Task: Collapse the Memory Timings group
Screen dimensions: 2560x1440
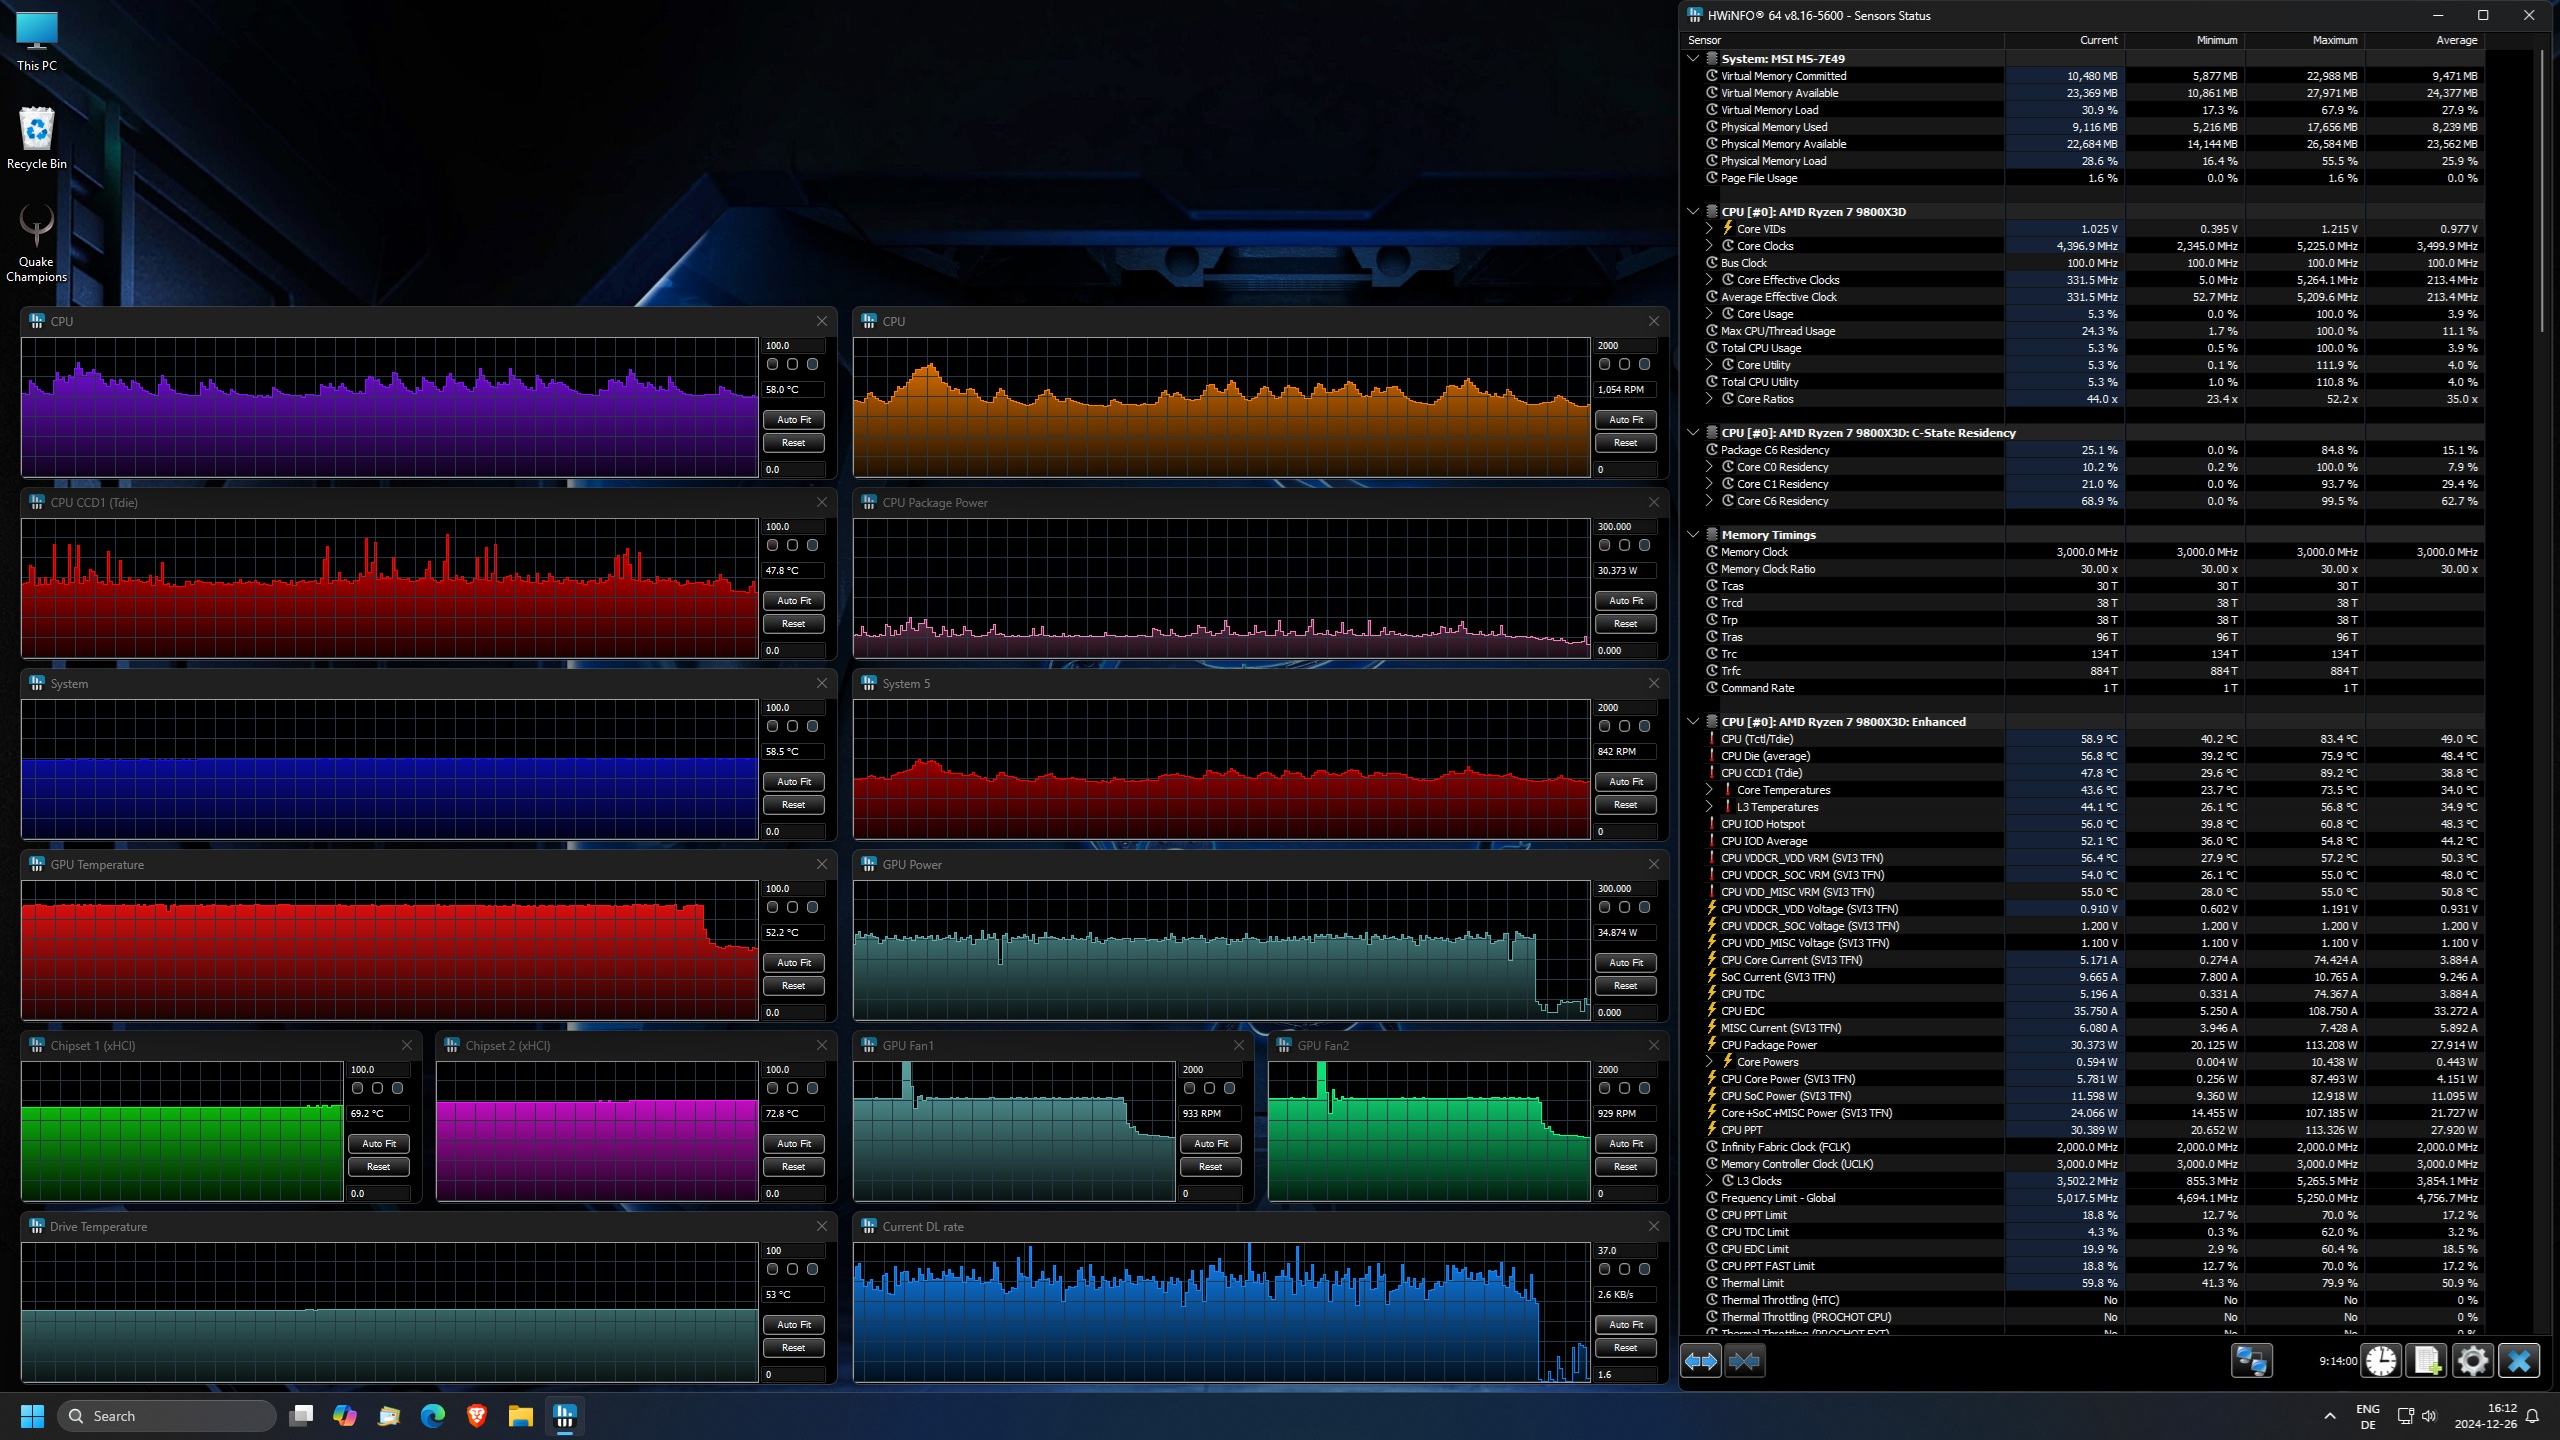Action: click(x=1693, y=535)
